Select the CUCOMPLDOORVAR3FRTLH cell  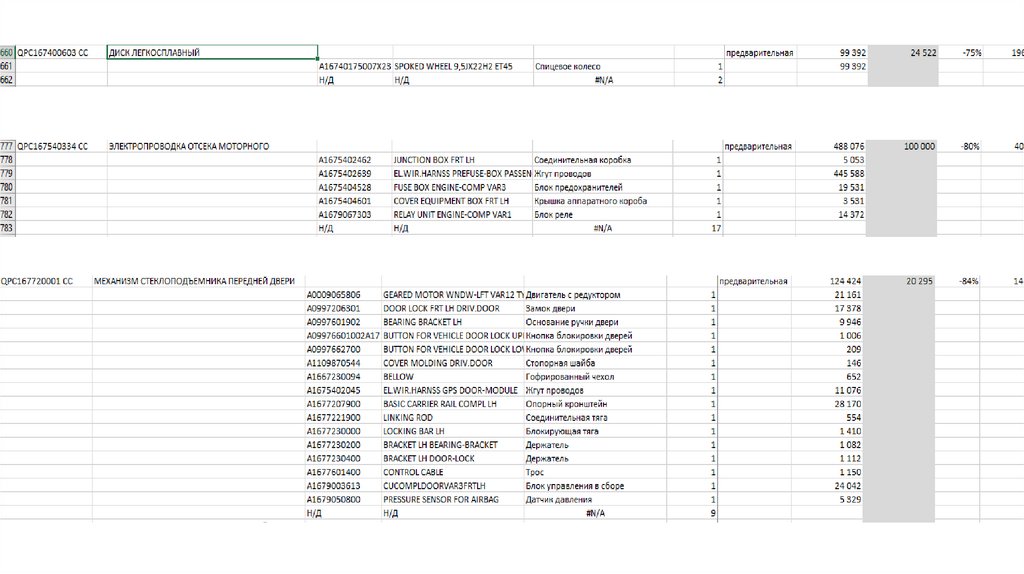453,486
